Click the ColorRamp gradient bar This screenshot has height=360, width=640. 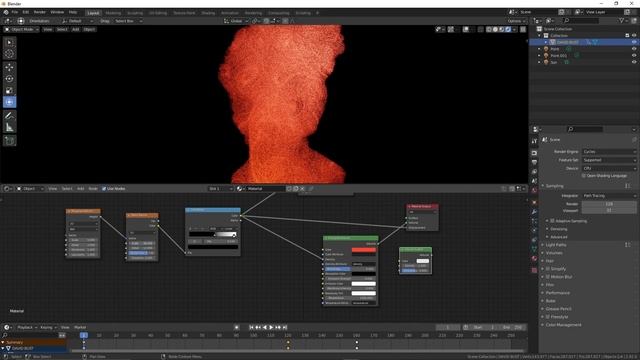(213, 234)
